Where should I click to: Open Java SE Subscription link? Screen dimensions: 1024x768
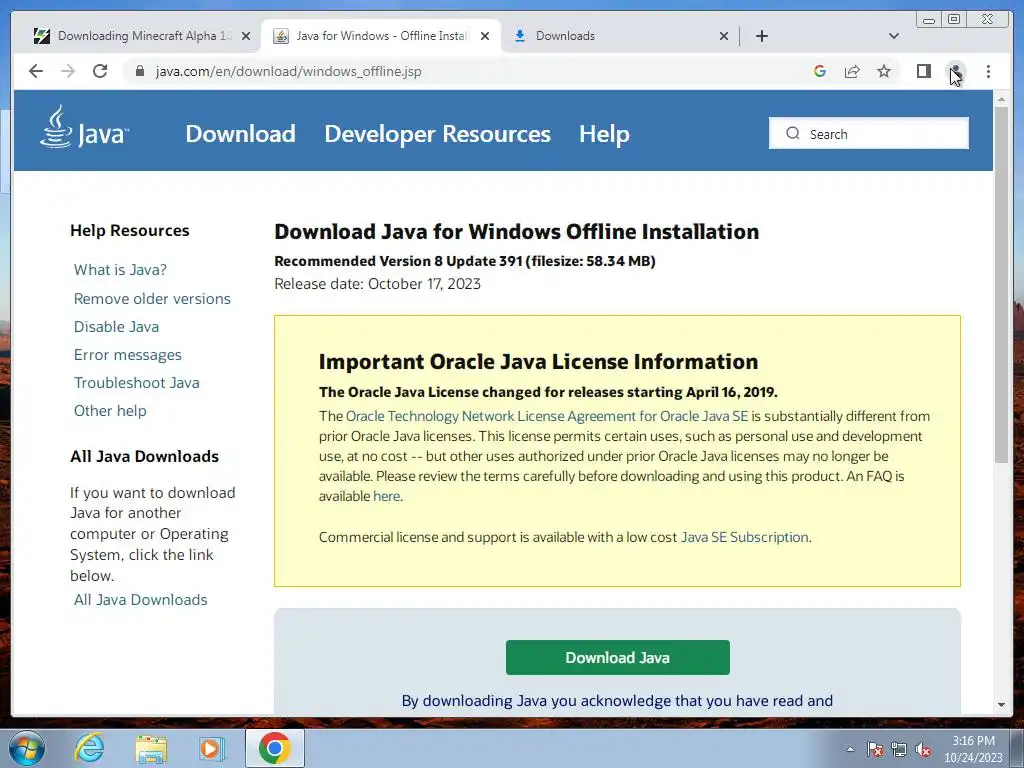(744, 537)
